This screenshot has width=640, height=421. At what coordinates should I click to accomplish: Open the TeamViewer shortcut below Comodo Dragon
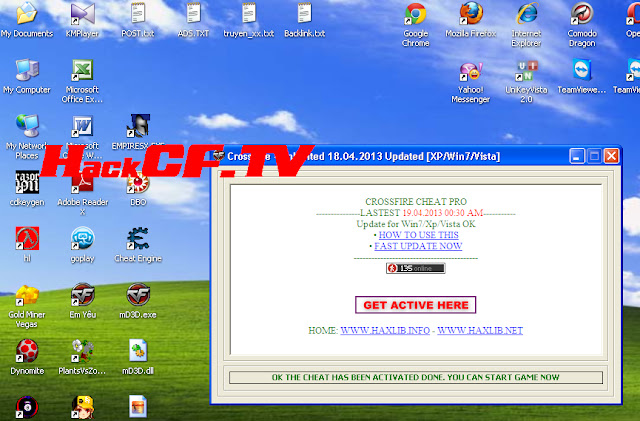pyautogui.click(x=582, y=76)
